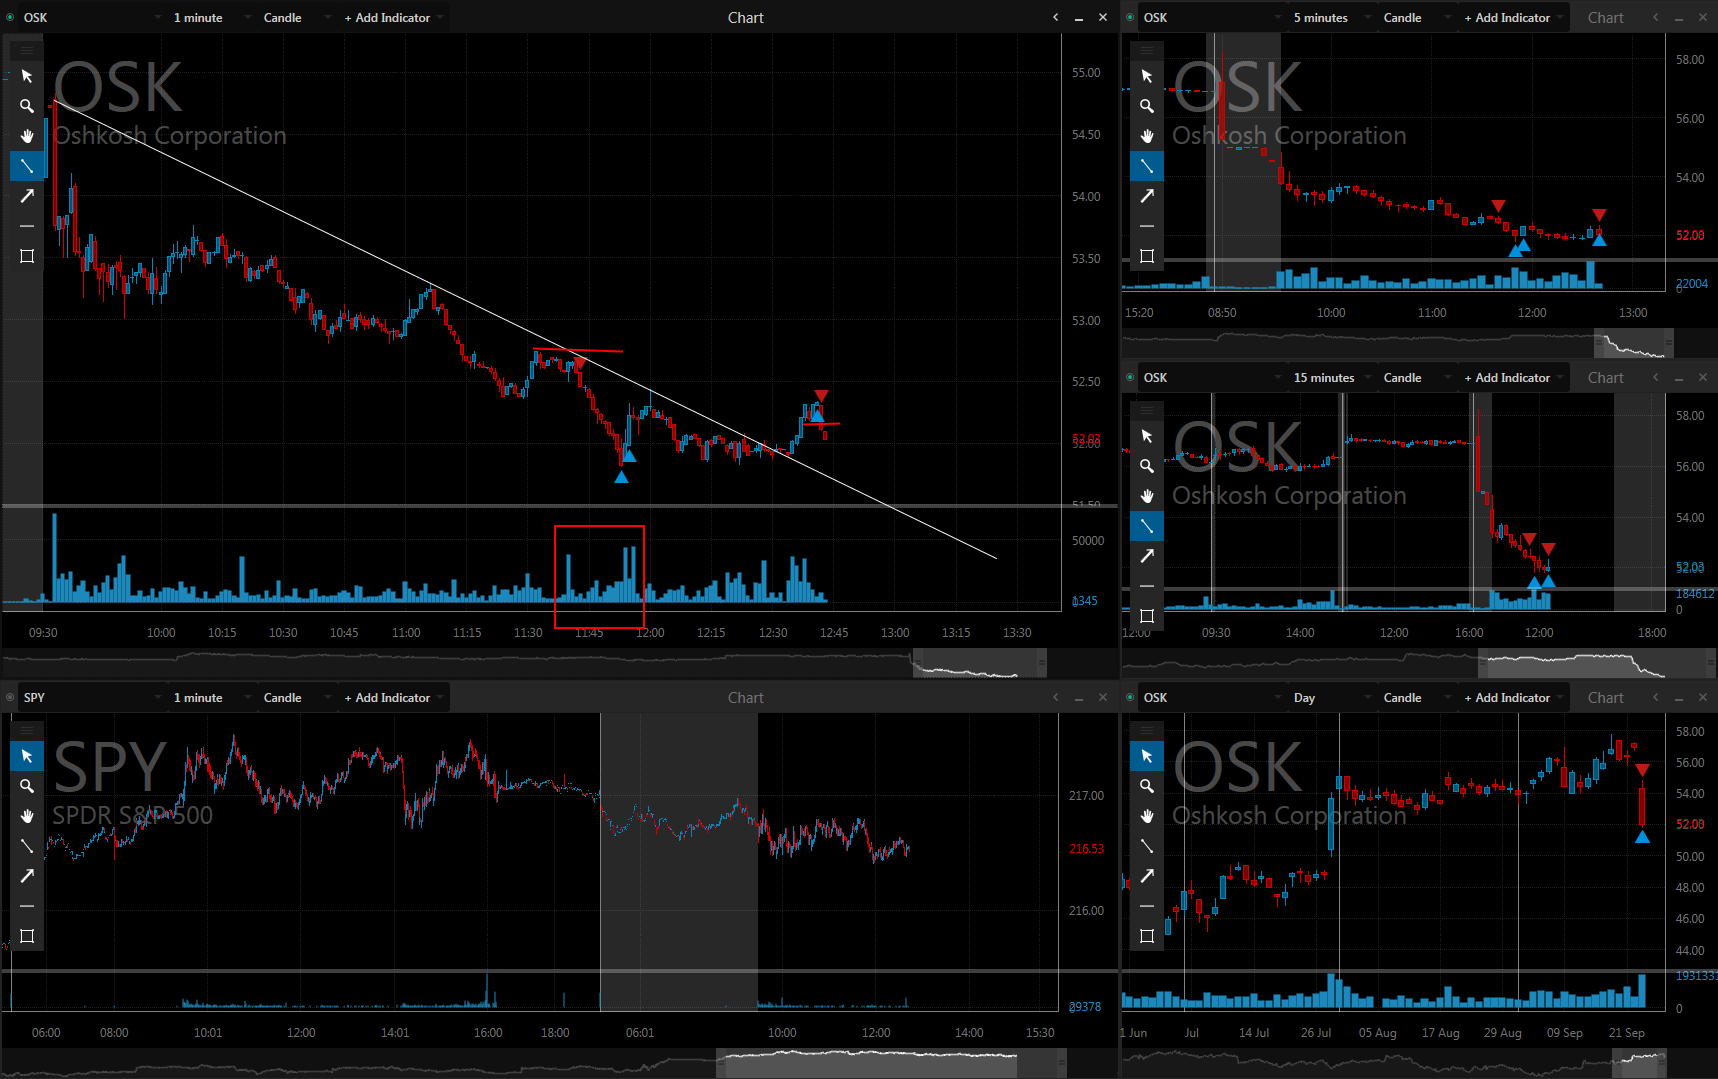Select horizontal line tool in OSK Day chart
The height and width of the screenshot is (1079, 1718).
[1147, 906]
